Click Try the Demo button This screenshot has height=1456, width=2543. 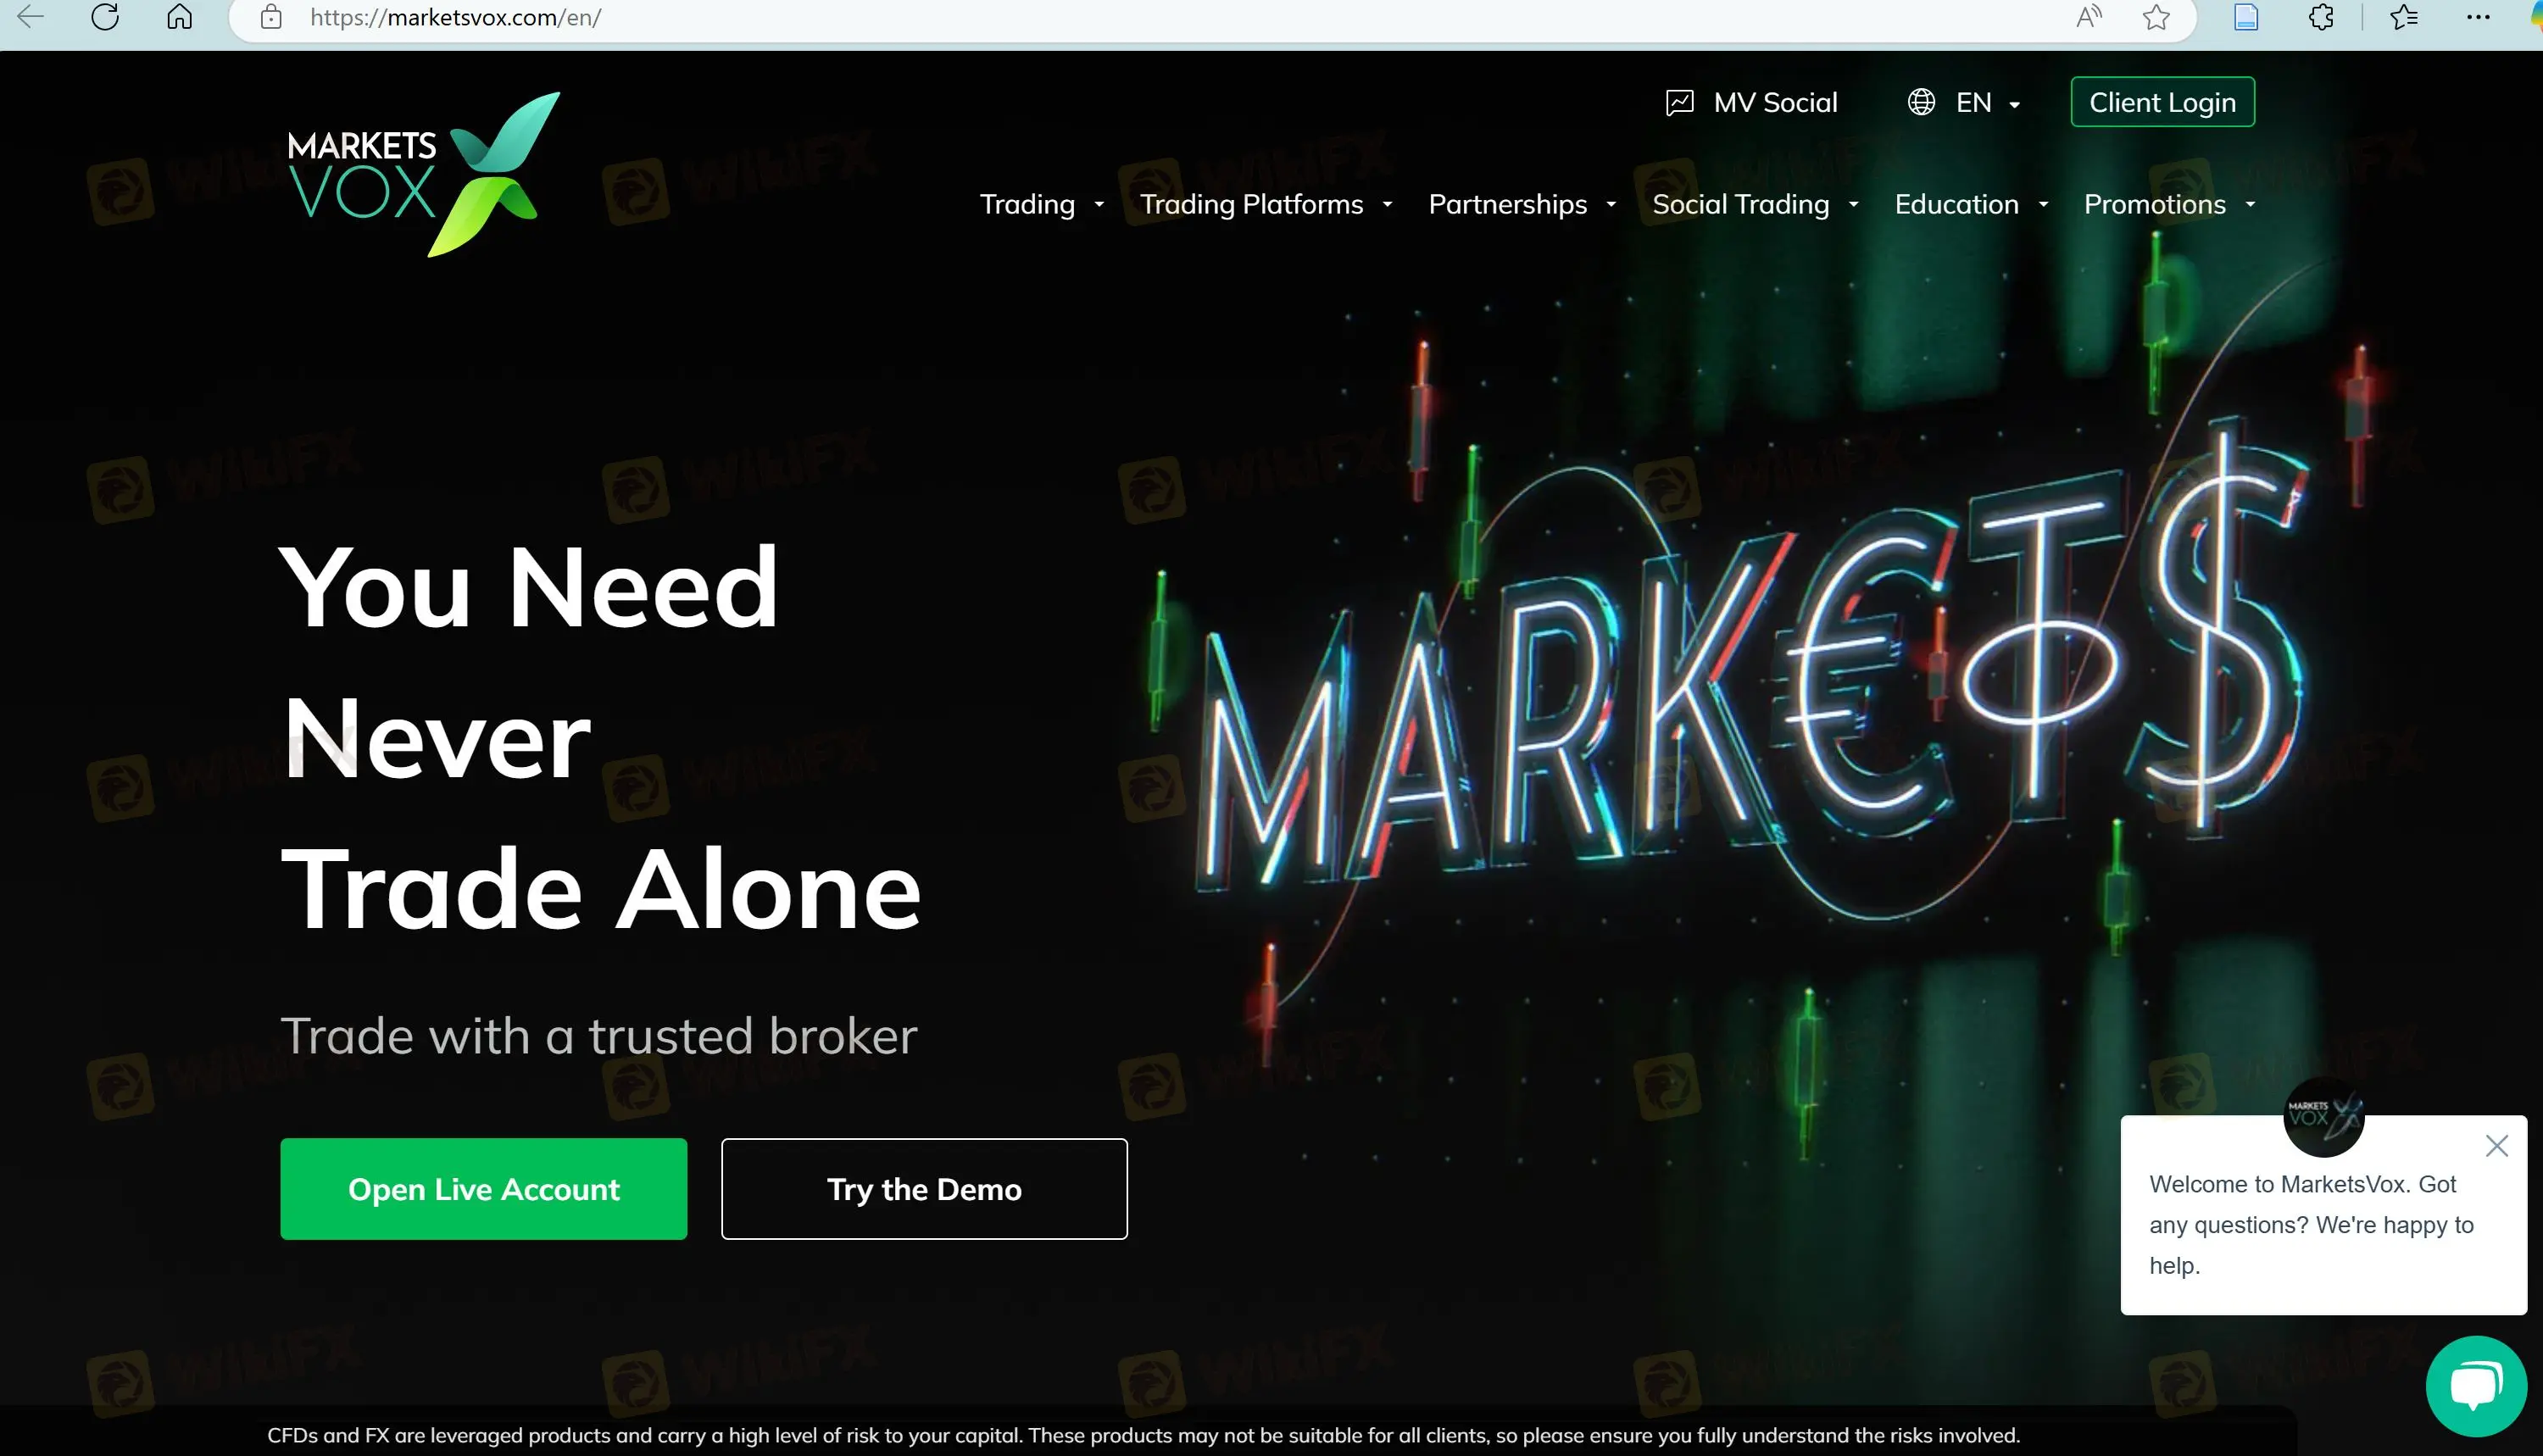(924, 1189)
